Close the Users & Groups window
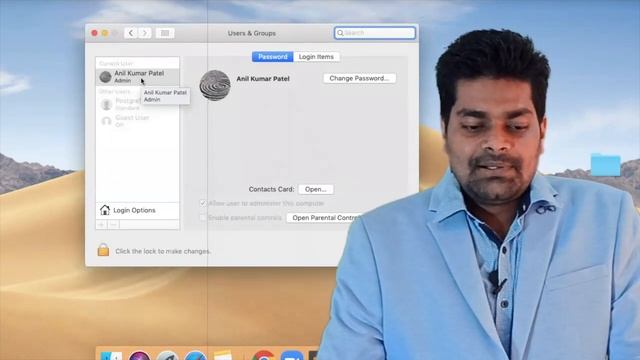 click(94, 33)
